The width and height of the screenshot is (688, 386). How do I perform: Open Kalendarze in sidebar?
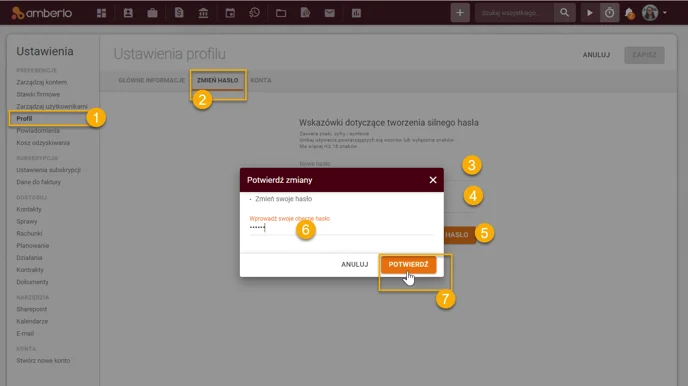click(x=32, y=322)
